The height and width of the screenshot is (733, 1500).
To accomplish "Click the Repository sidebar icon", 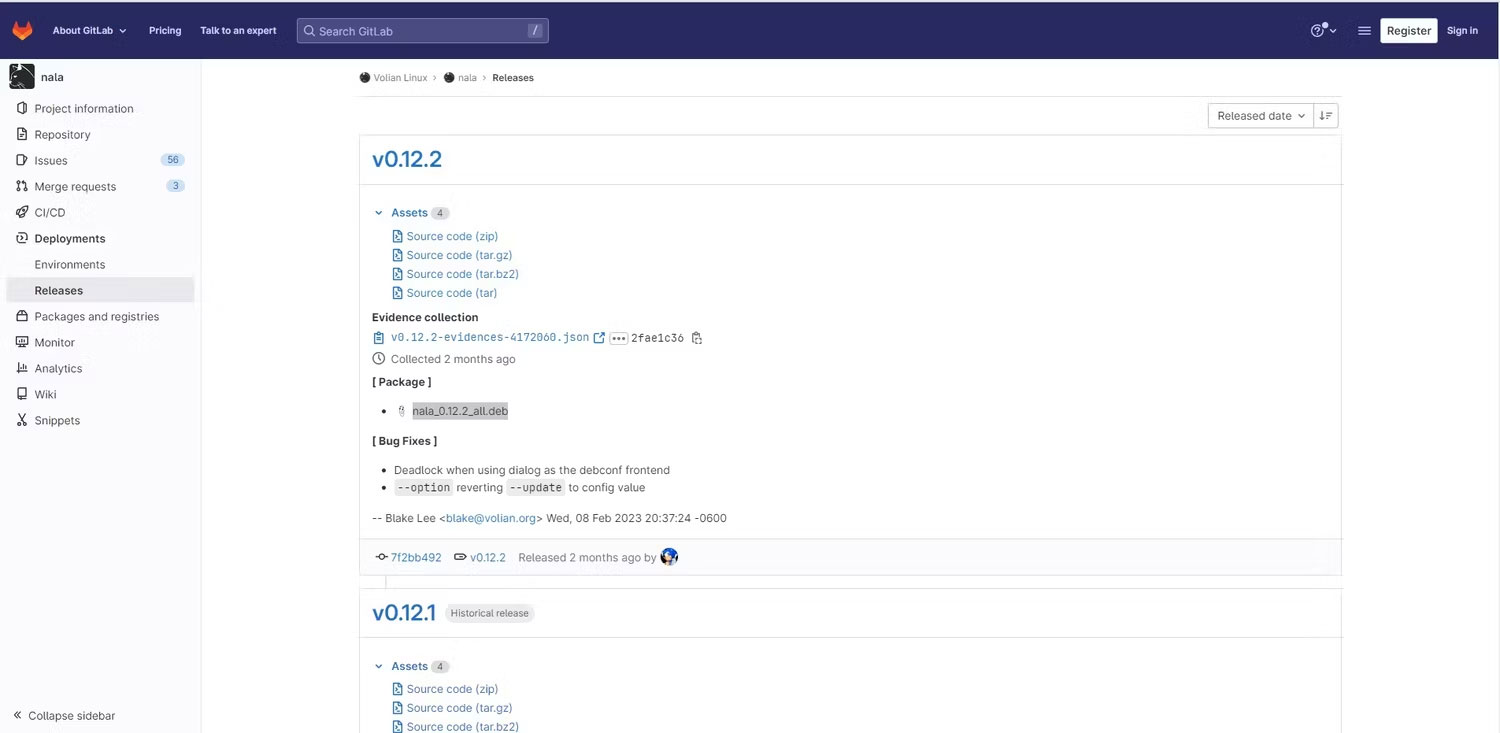I will pyautogui.click(x=22, y=134).
